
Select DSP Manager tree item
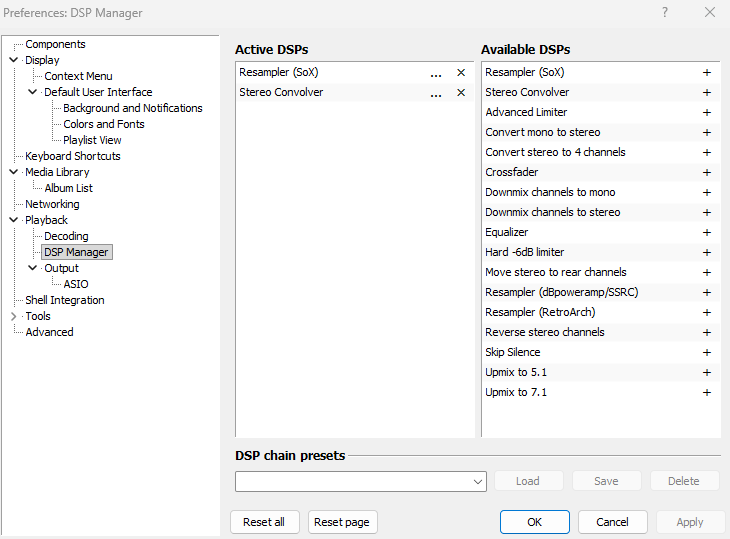pyautogui.click(x=76, y=252)
